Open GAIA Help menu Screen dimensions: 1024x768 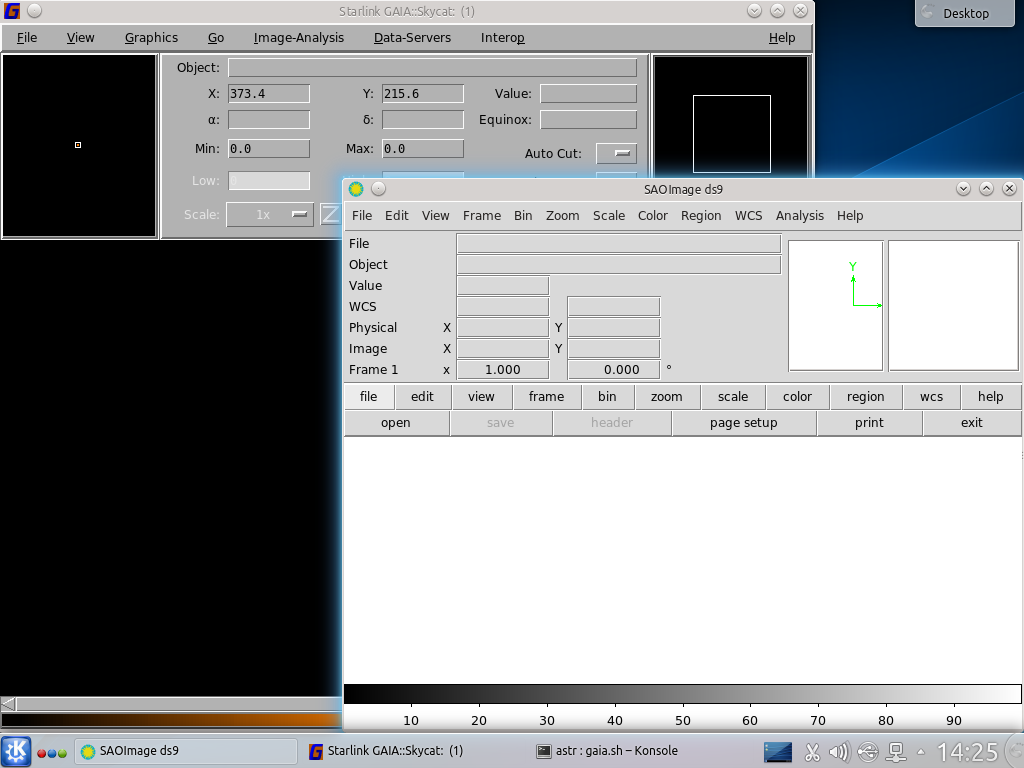(782, 38)
